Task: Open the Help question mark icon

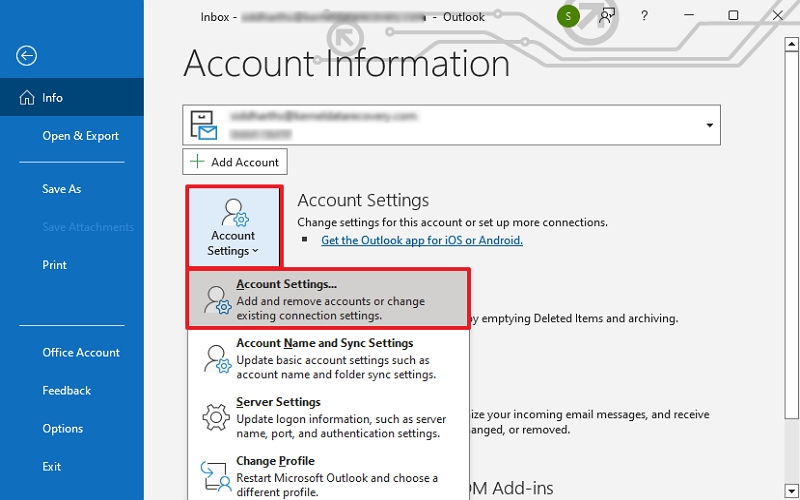Action: pyautogui.click(x=645, y=16)
